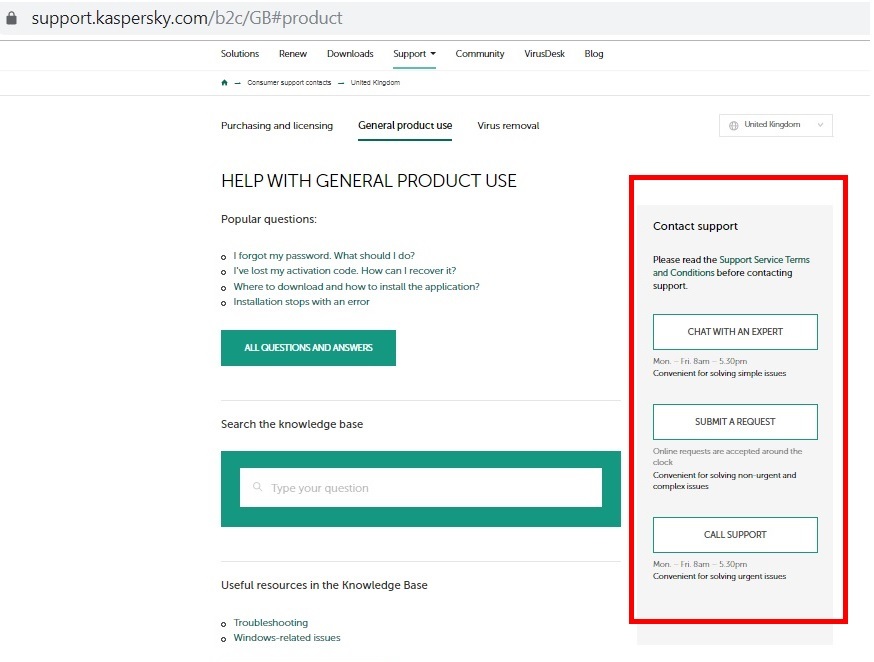Click the SUBMIT A REQUEST button
This screenshot has height=662, width=874.
pyautogui.click(x=735, y=422)
